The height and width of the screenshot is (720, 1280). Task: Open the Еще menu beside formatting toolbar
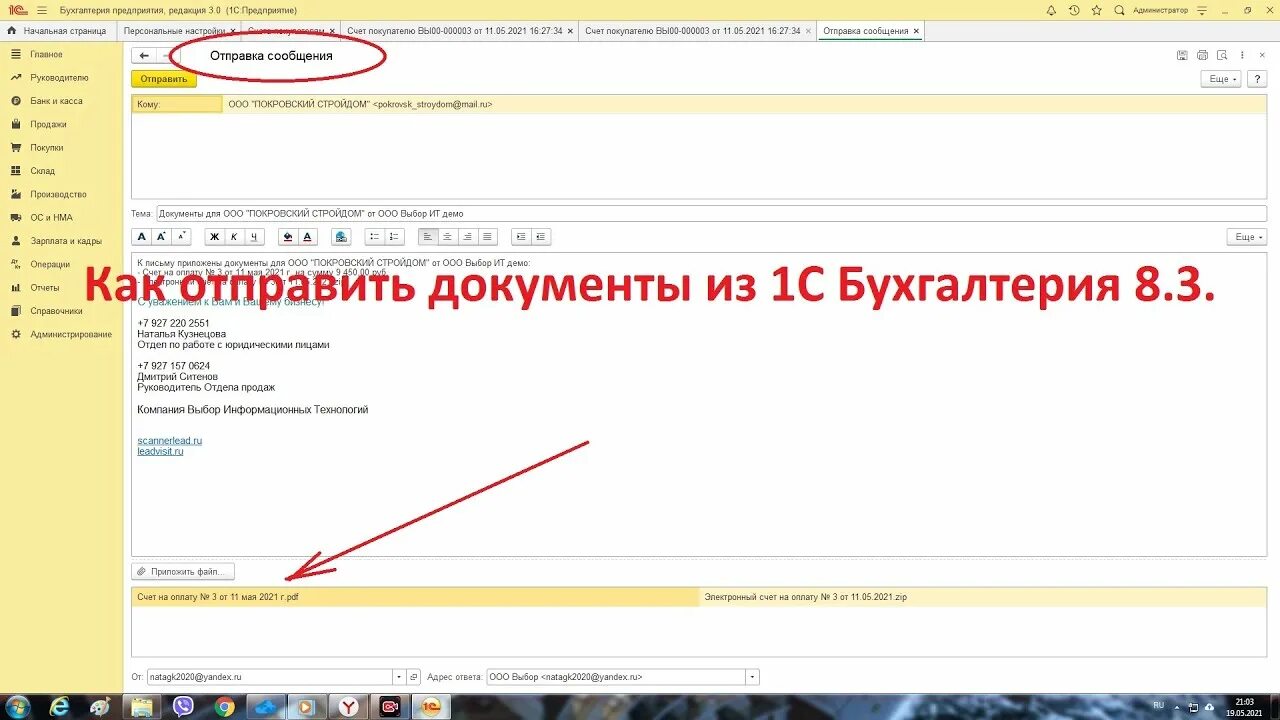coord(1247,237)
